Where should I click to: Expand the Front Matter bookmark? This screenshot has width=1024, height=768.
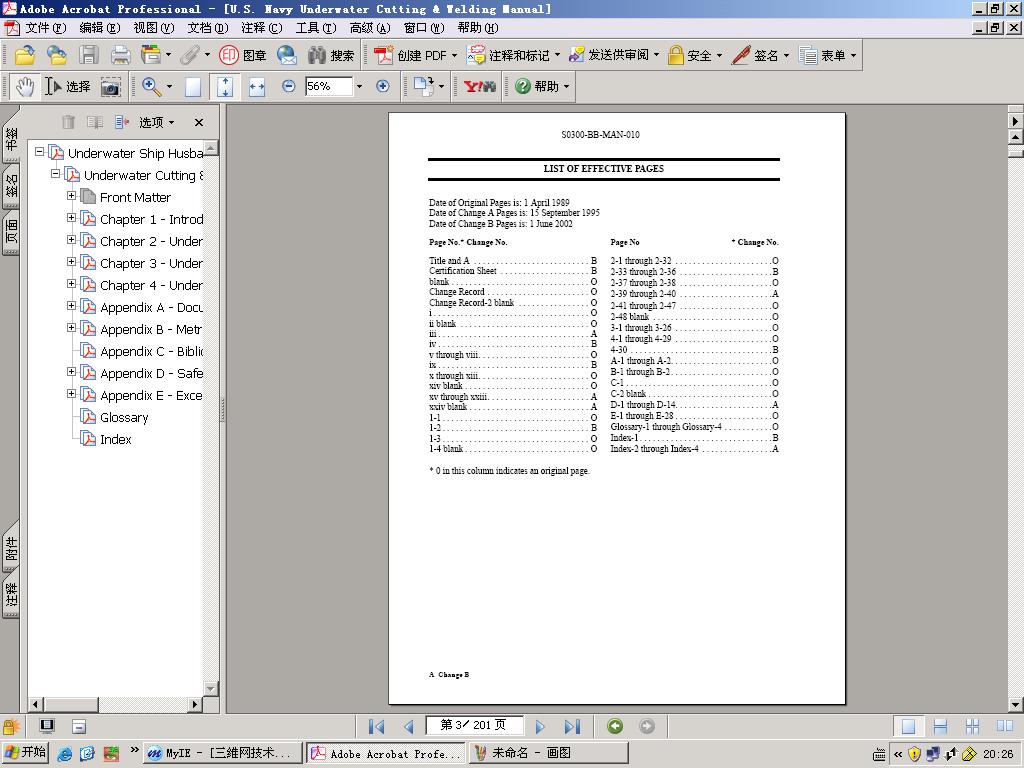click(x=71, y=196)
